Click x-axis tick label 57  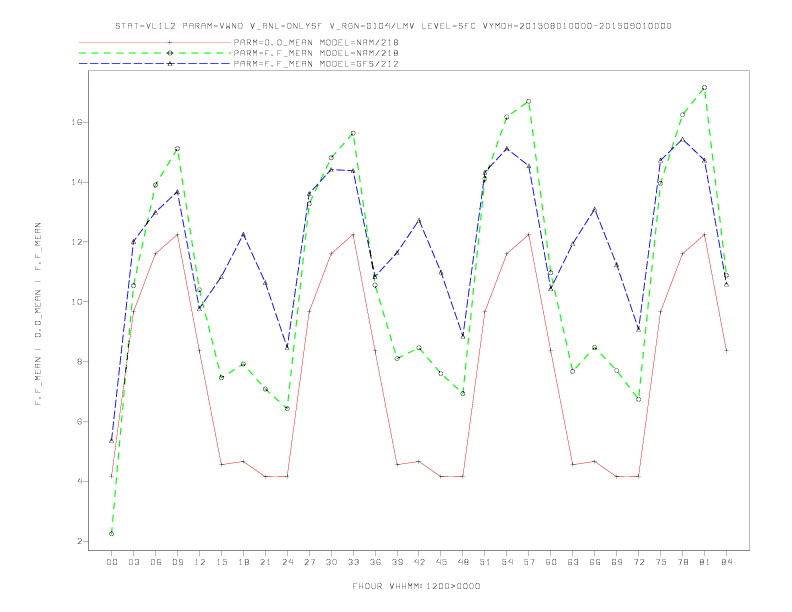point(529,562)
